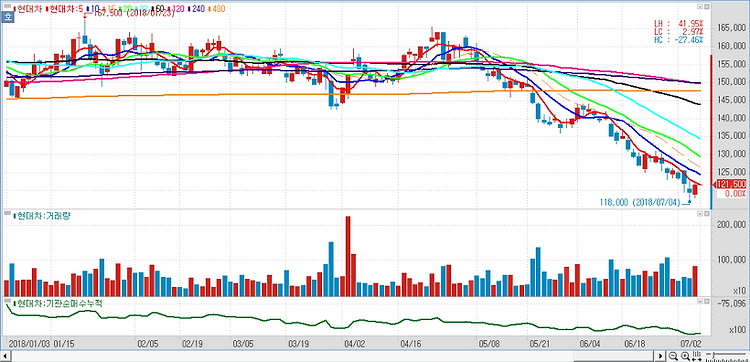The height and width of the screenshot is (362, 750).
Task: Adjust the candle count zoom slider
Action: (x=727, y=356)
